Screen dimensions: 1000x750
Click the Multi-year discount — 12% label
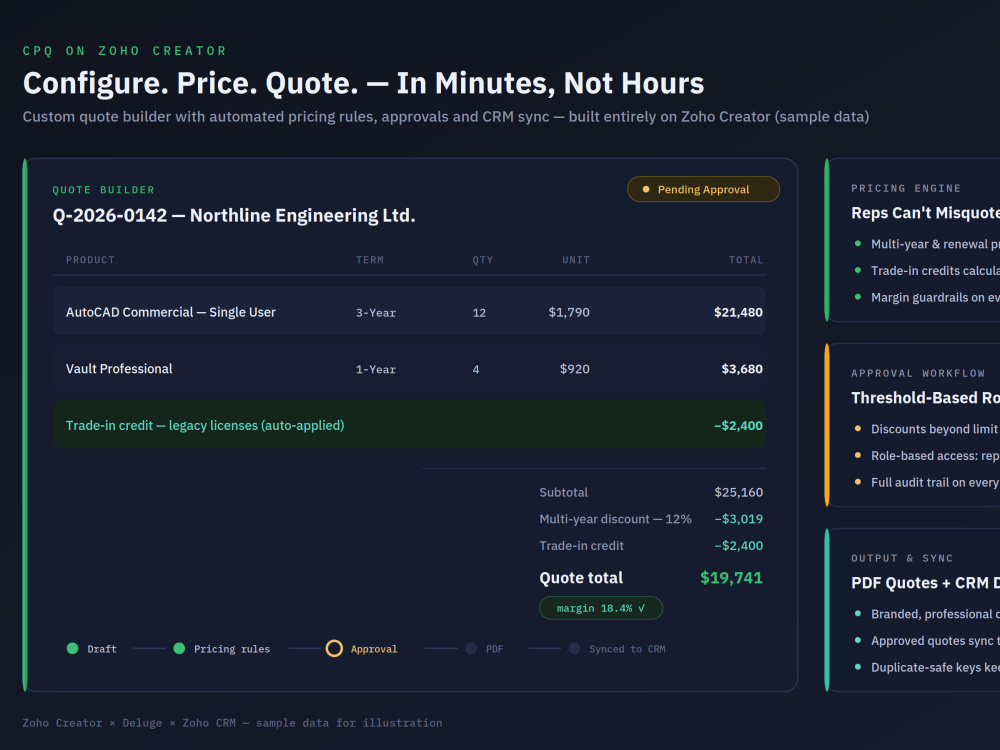(x=615, y=519)
